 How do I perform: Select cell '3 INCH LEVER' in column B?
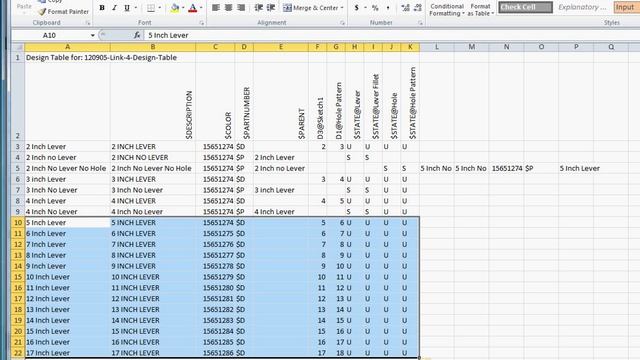(153, 179)
